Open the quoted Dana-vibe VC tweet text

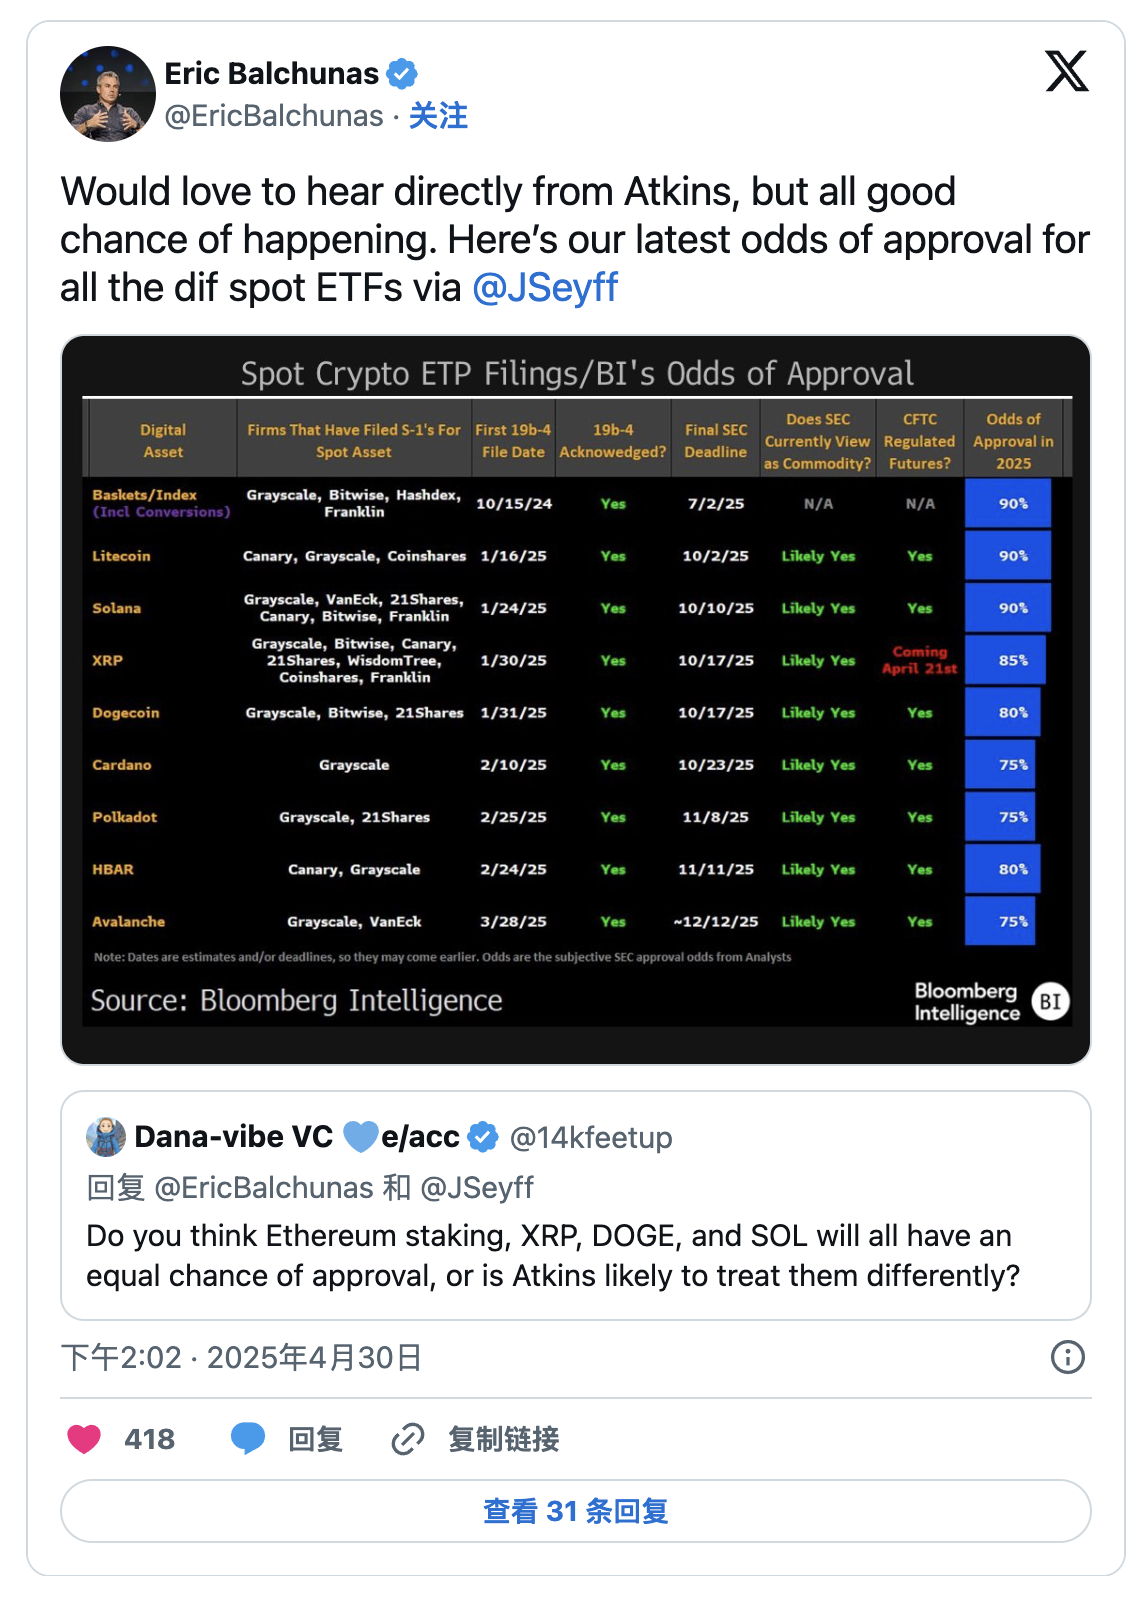coord(552,1256)
